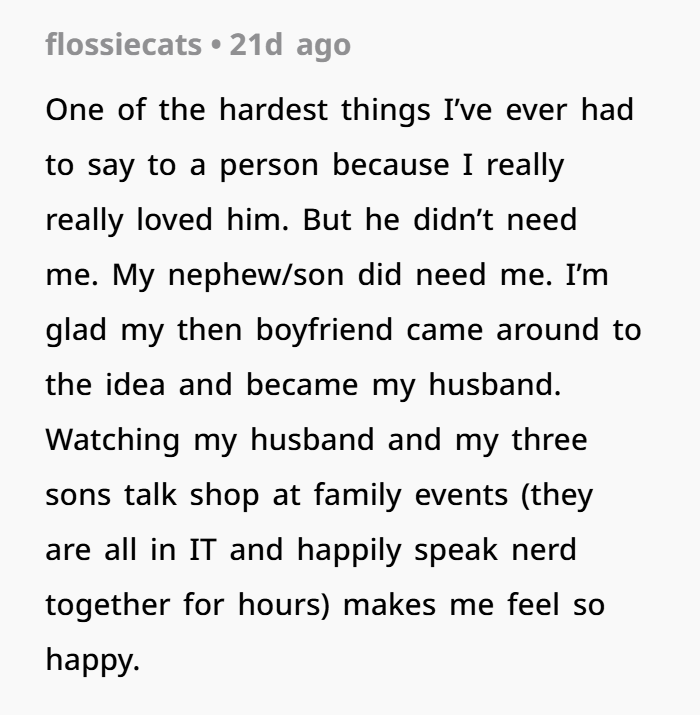
Task: Click the word "Watching" starting the sentence
Action: click(113, 440)
